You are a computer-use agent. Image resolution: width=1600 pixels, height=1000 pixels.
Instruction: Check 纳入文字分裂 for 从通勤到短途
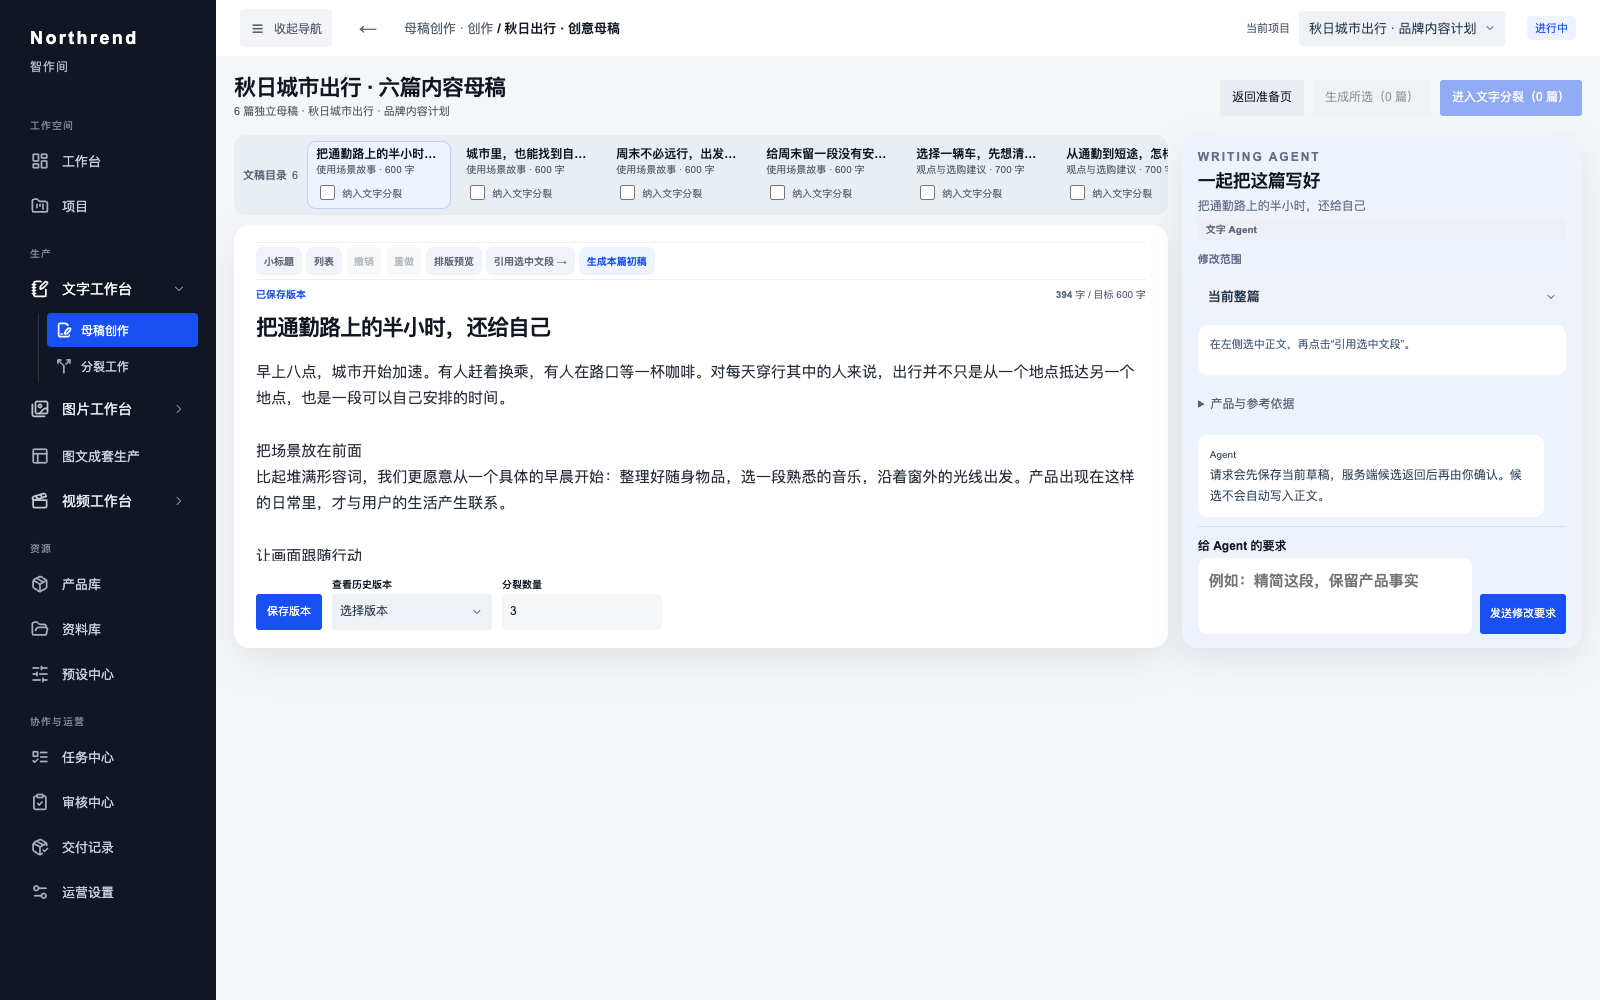1077,193
